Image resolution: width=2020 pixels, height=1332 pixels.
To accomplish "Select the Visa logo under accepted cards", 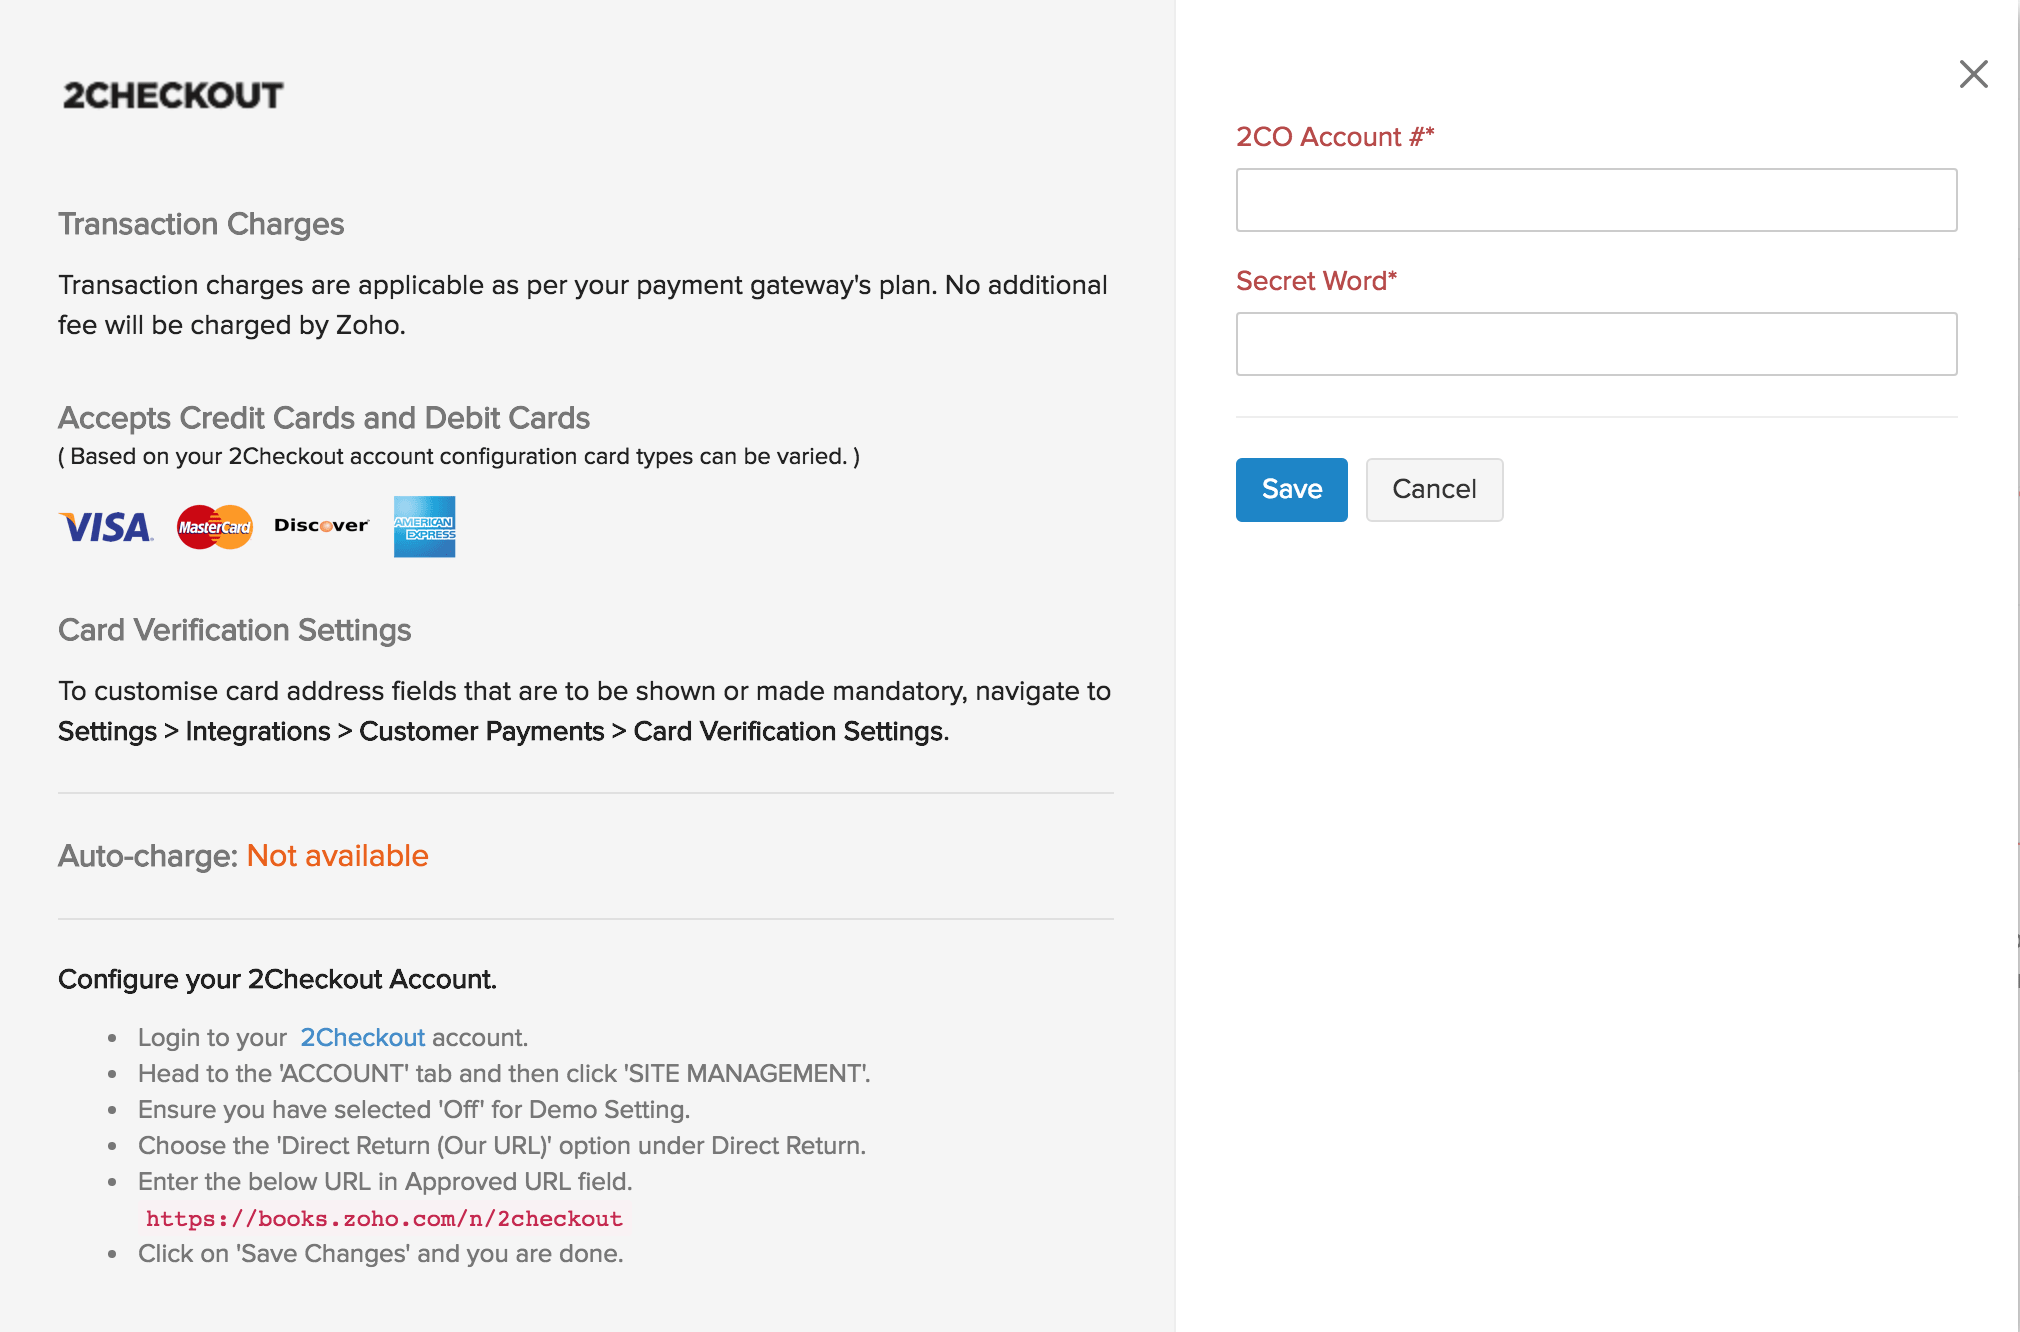I will coord(105,526).
